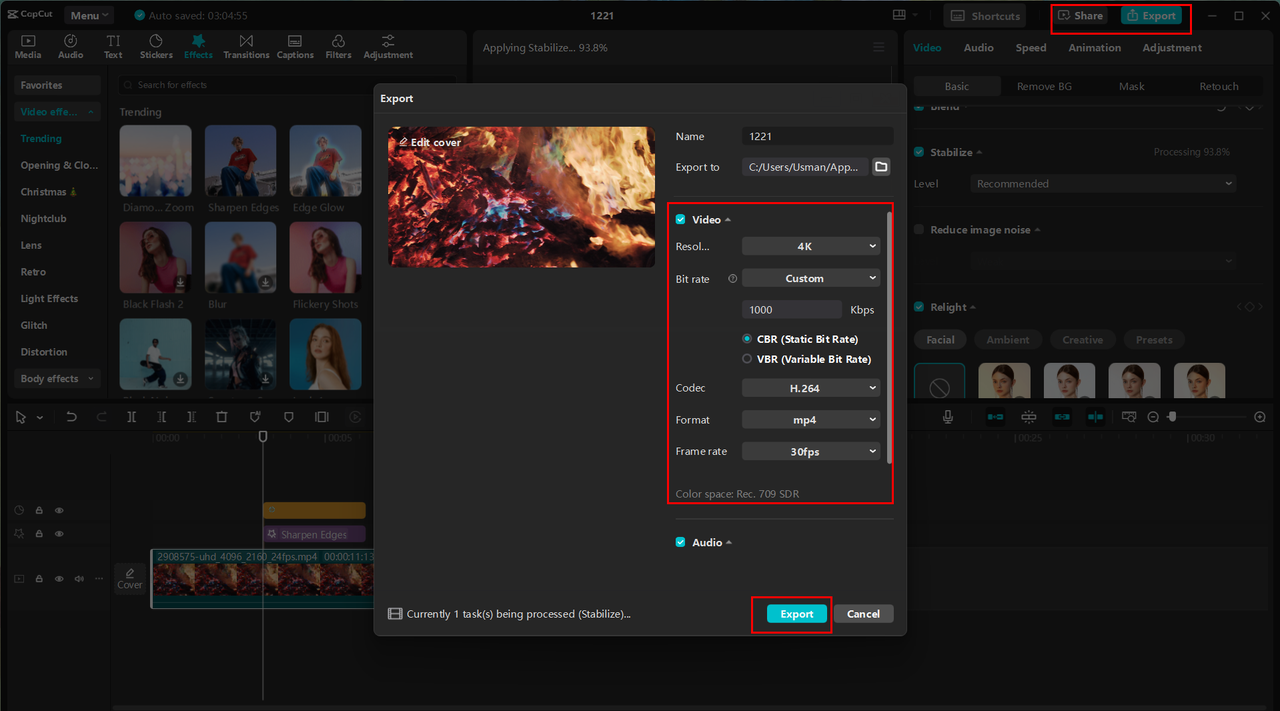
Task: Expand the Body effects category
Action: [59, 379]
